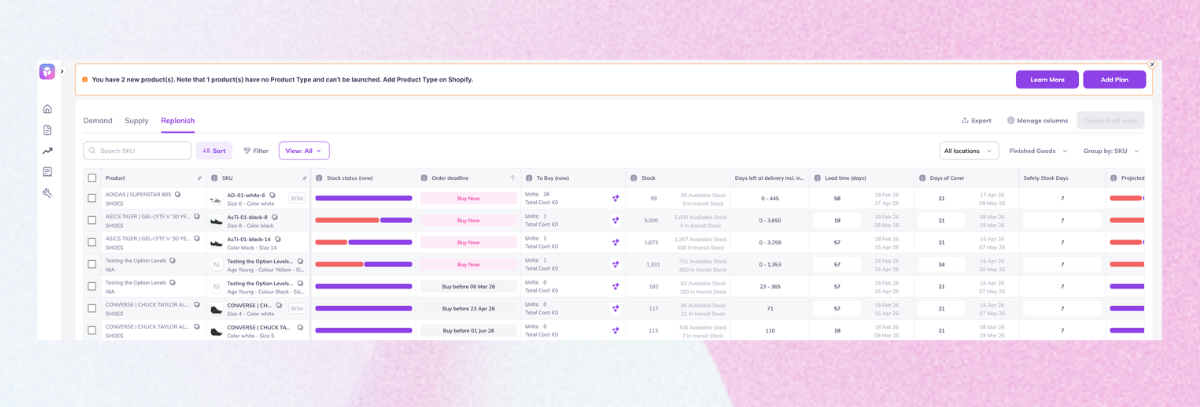Open Manage columns

(x=1038, y=121)
